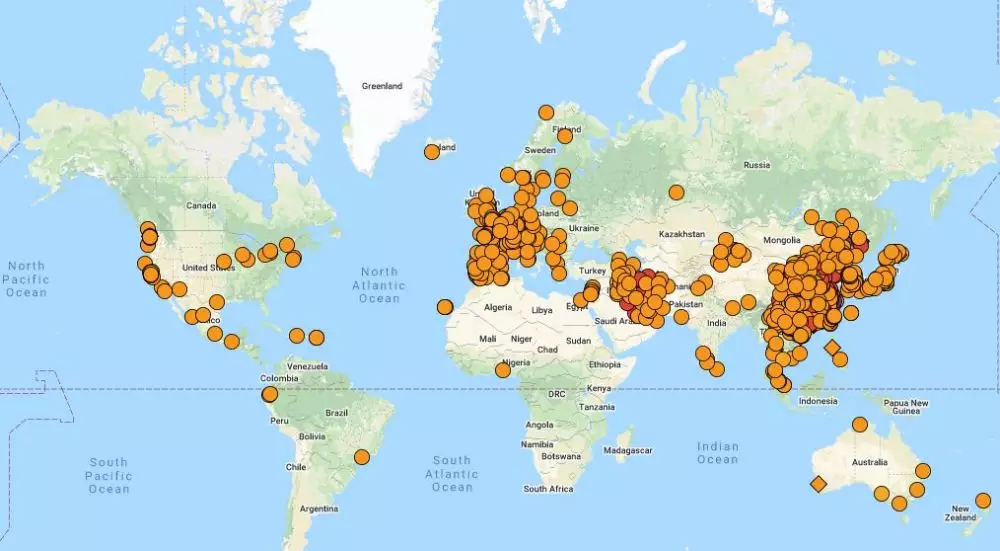Select the eastern Caribbean marker of the pair
Image resolution: width=1000 pixels, height=551 pixels.
pos(317,338)
